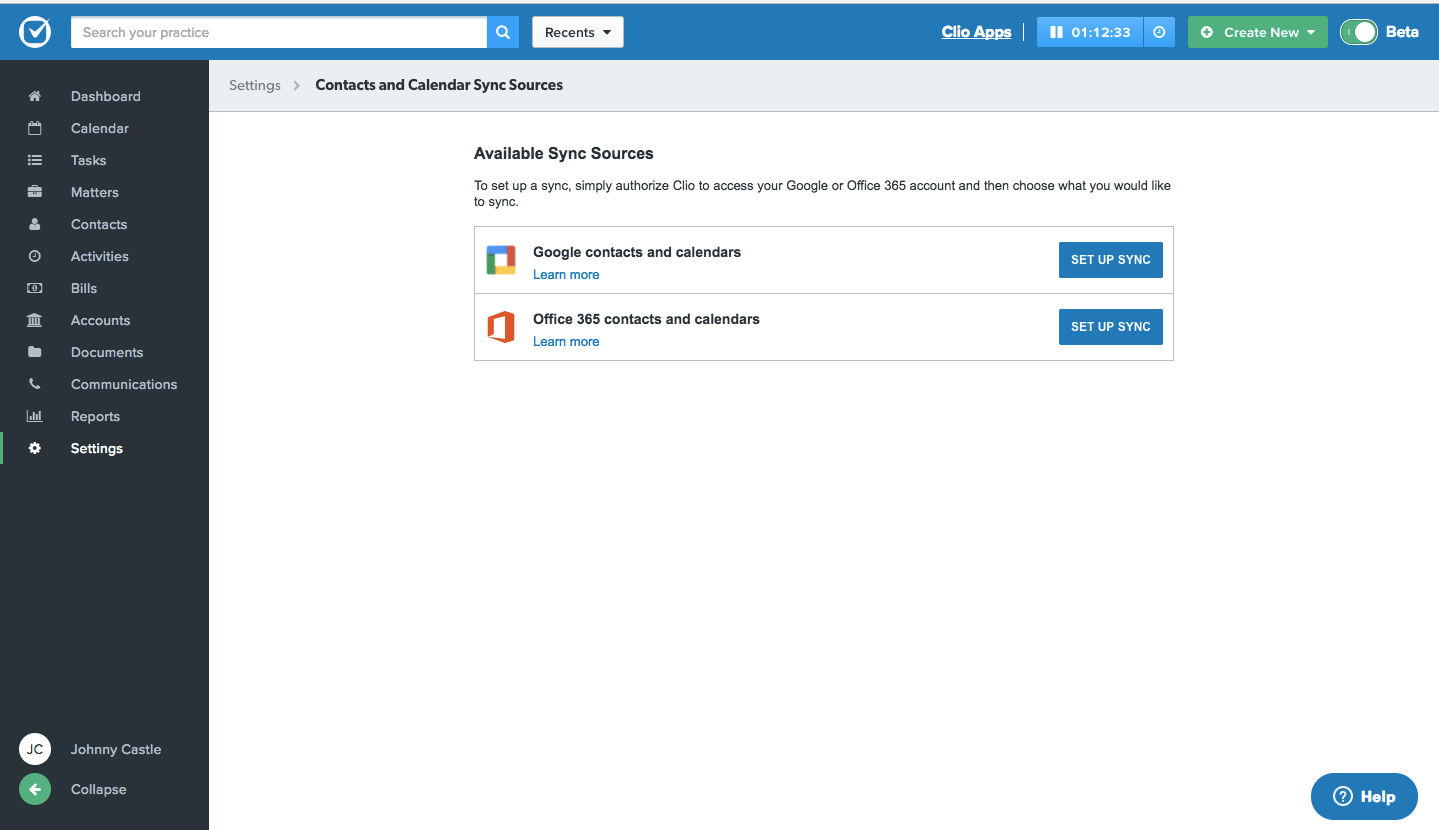
Task: Set up sync for Google contacts
Action: [x=1110, y=260]
